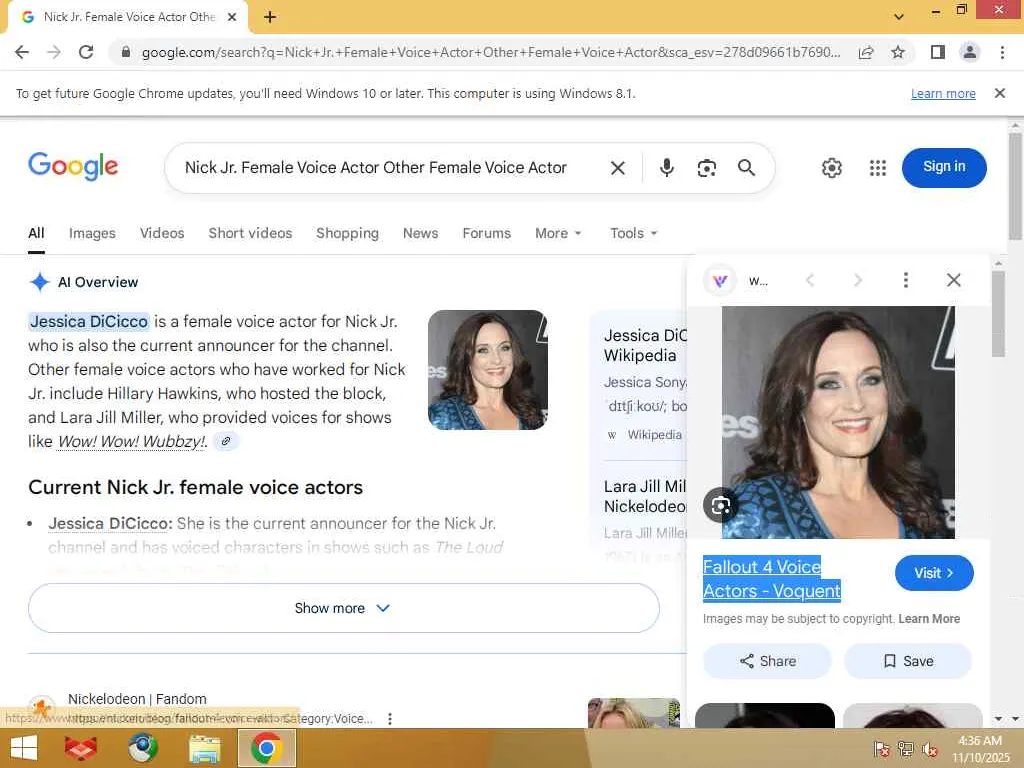
Task: Click main page vertical scrollbar thumb
Action: (1016, 187)
